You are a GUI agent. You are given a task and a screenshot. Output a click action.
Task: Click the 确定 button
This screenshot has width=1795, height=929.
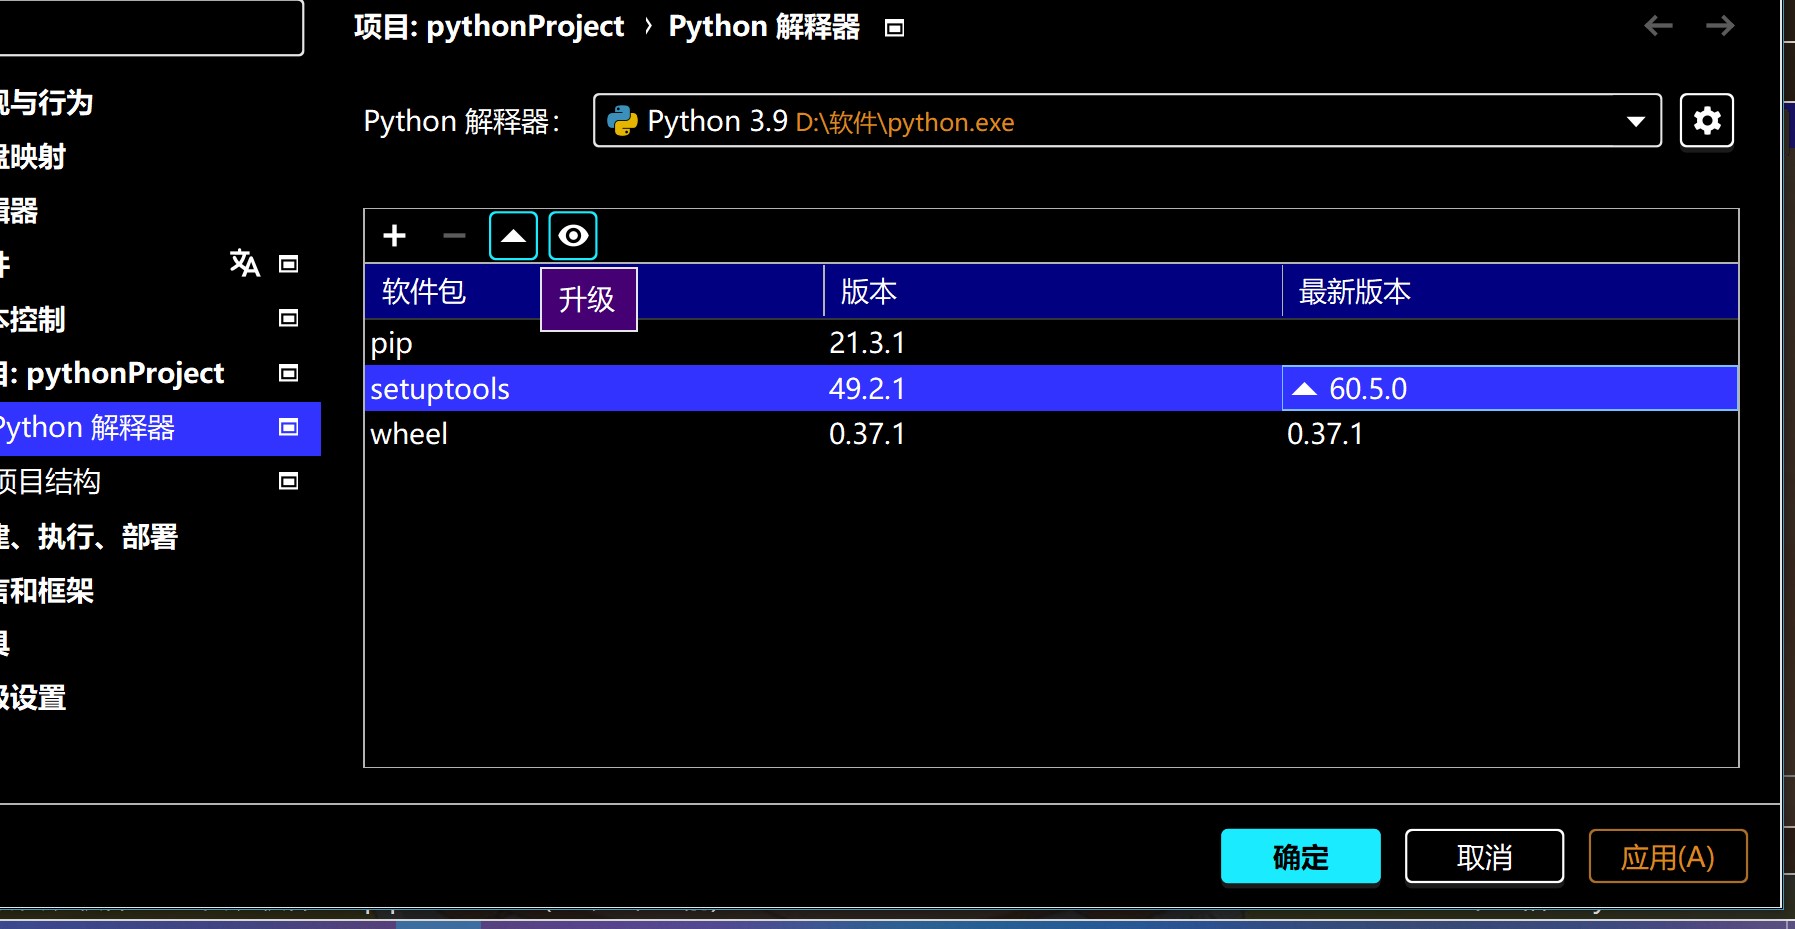1299,856
